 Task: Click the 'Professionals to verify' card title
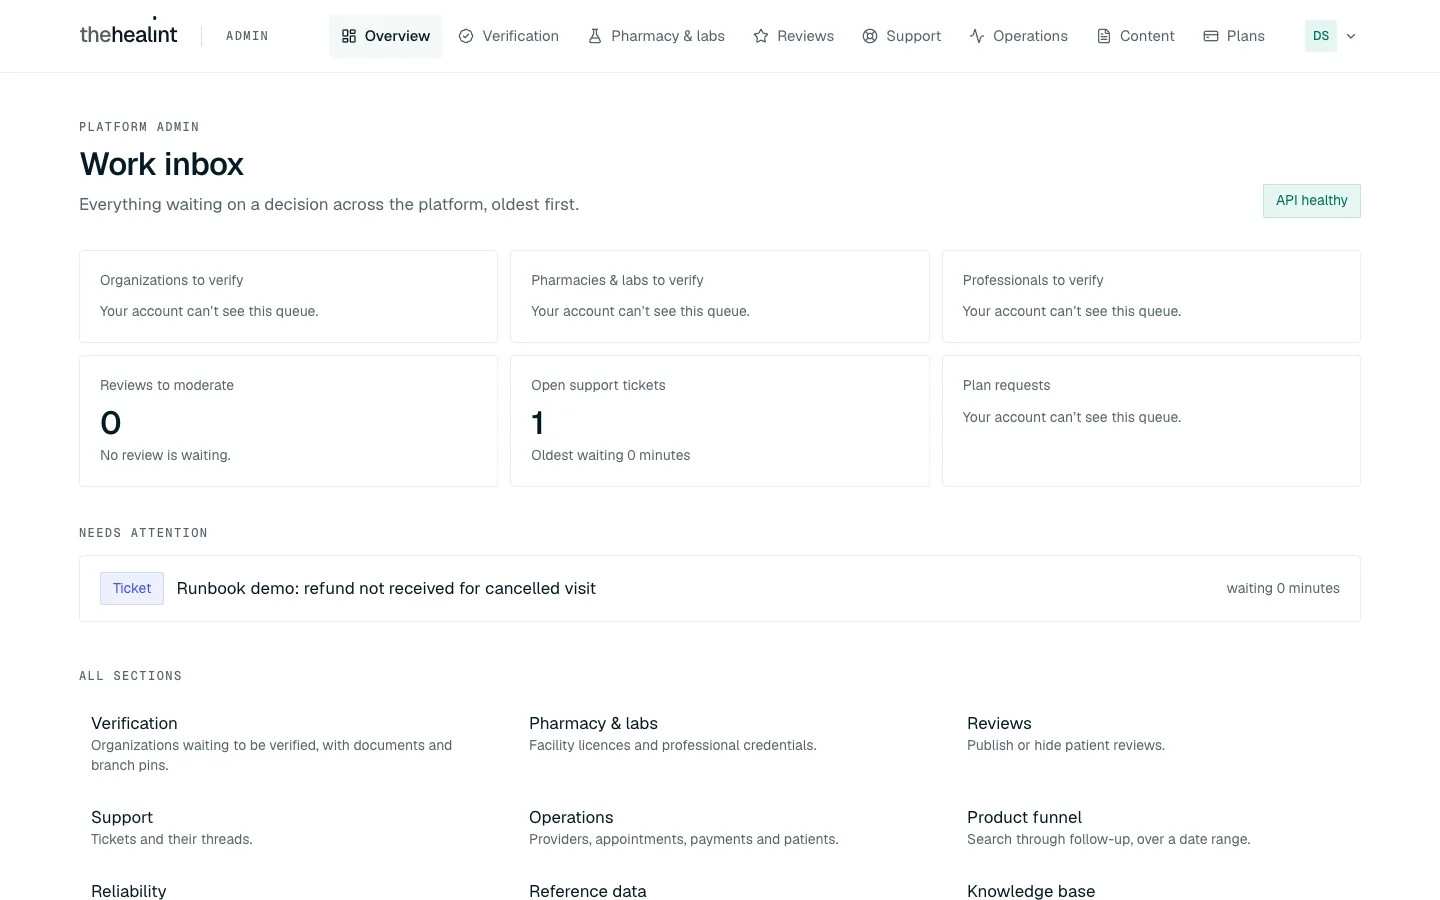pyautogui.click(x=1033, y=280)
